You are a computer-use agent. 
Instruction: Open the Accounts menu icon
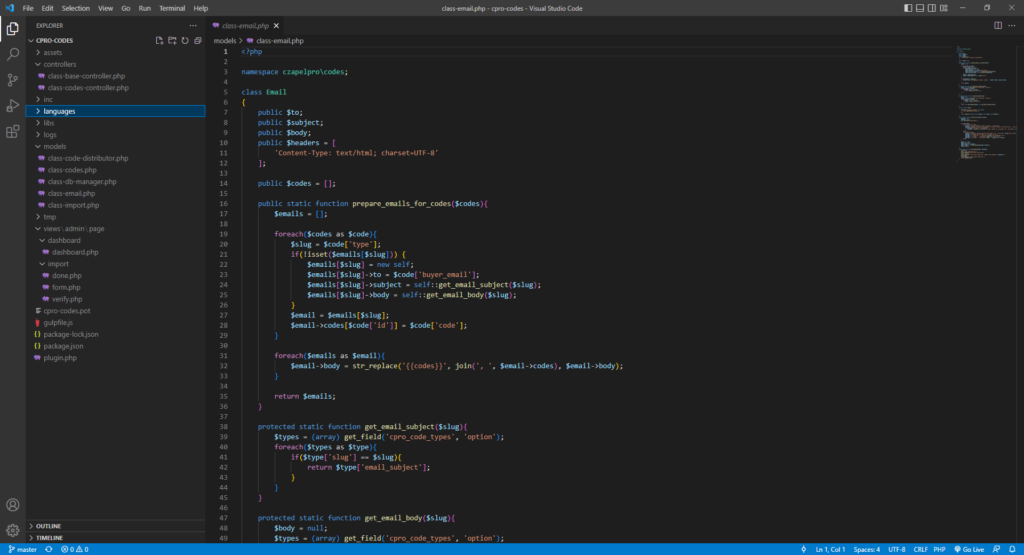(x=12, y=505)
